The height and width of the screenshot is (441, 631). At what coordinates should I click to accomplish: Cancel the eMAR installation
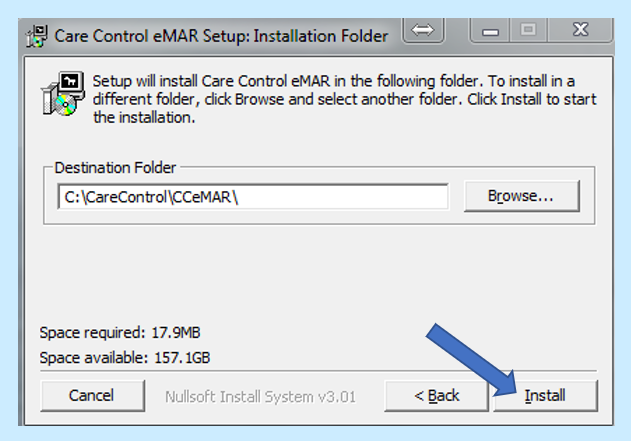[x=92, y=396]
